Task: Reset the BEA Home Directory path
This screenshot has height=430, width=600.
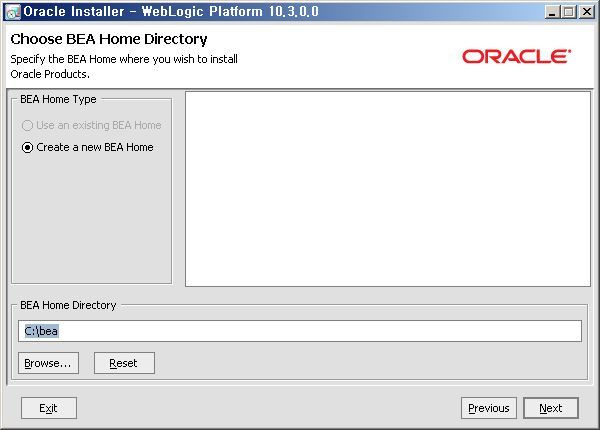Action: coord(124,363)
